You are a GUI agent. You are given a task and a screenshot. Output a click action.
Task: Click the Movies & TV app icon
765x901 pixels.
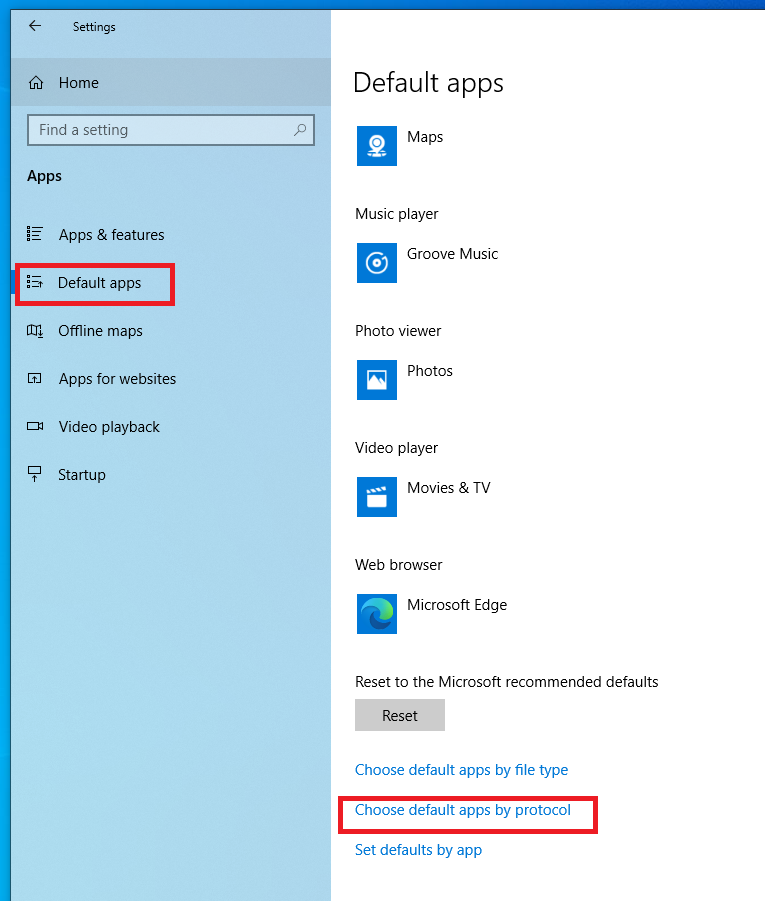[376, 497]
